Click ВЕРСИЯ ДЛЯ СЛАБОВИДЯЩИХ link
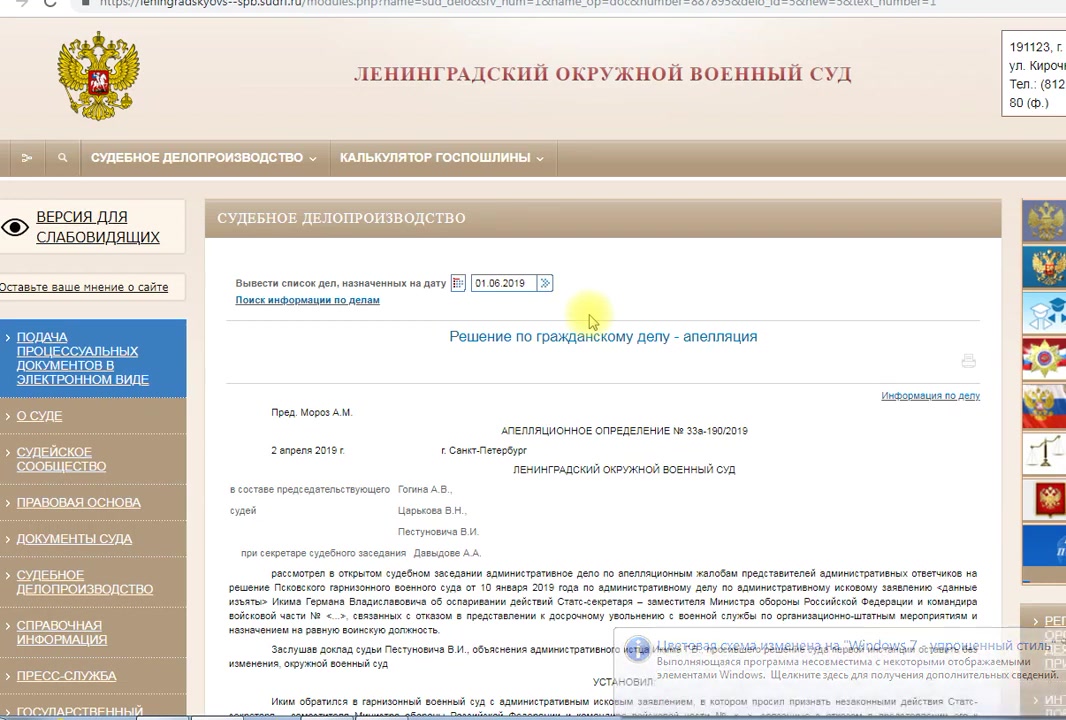 (x=98, y=226)
